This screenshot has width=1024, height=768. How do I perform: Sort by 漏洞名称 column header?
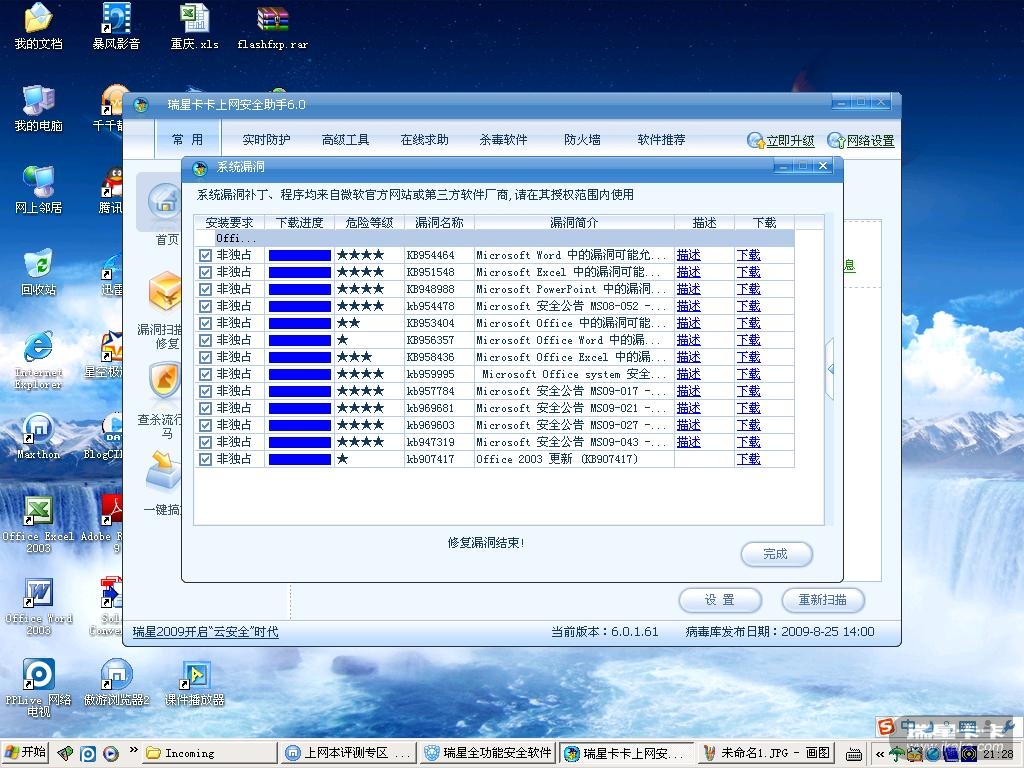pyautogui.click(x=439, y=222)
